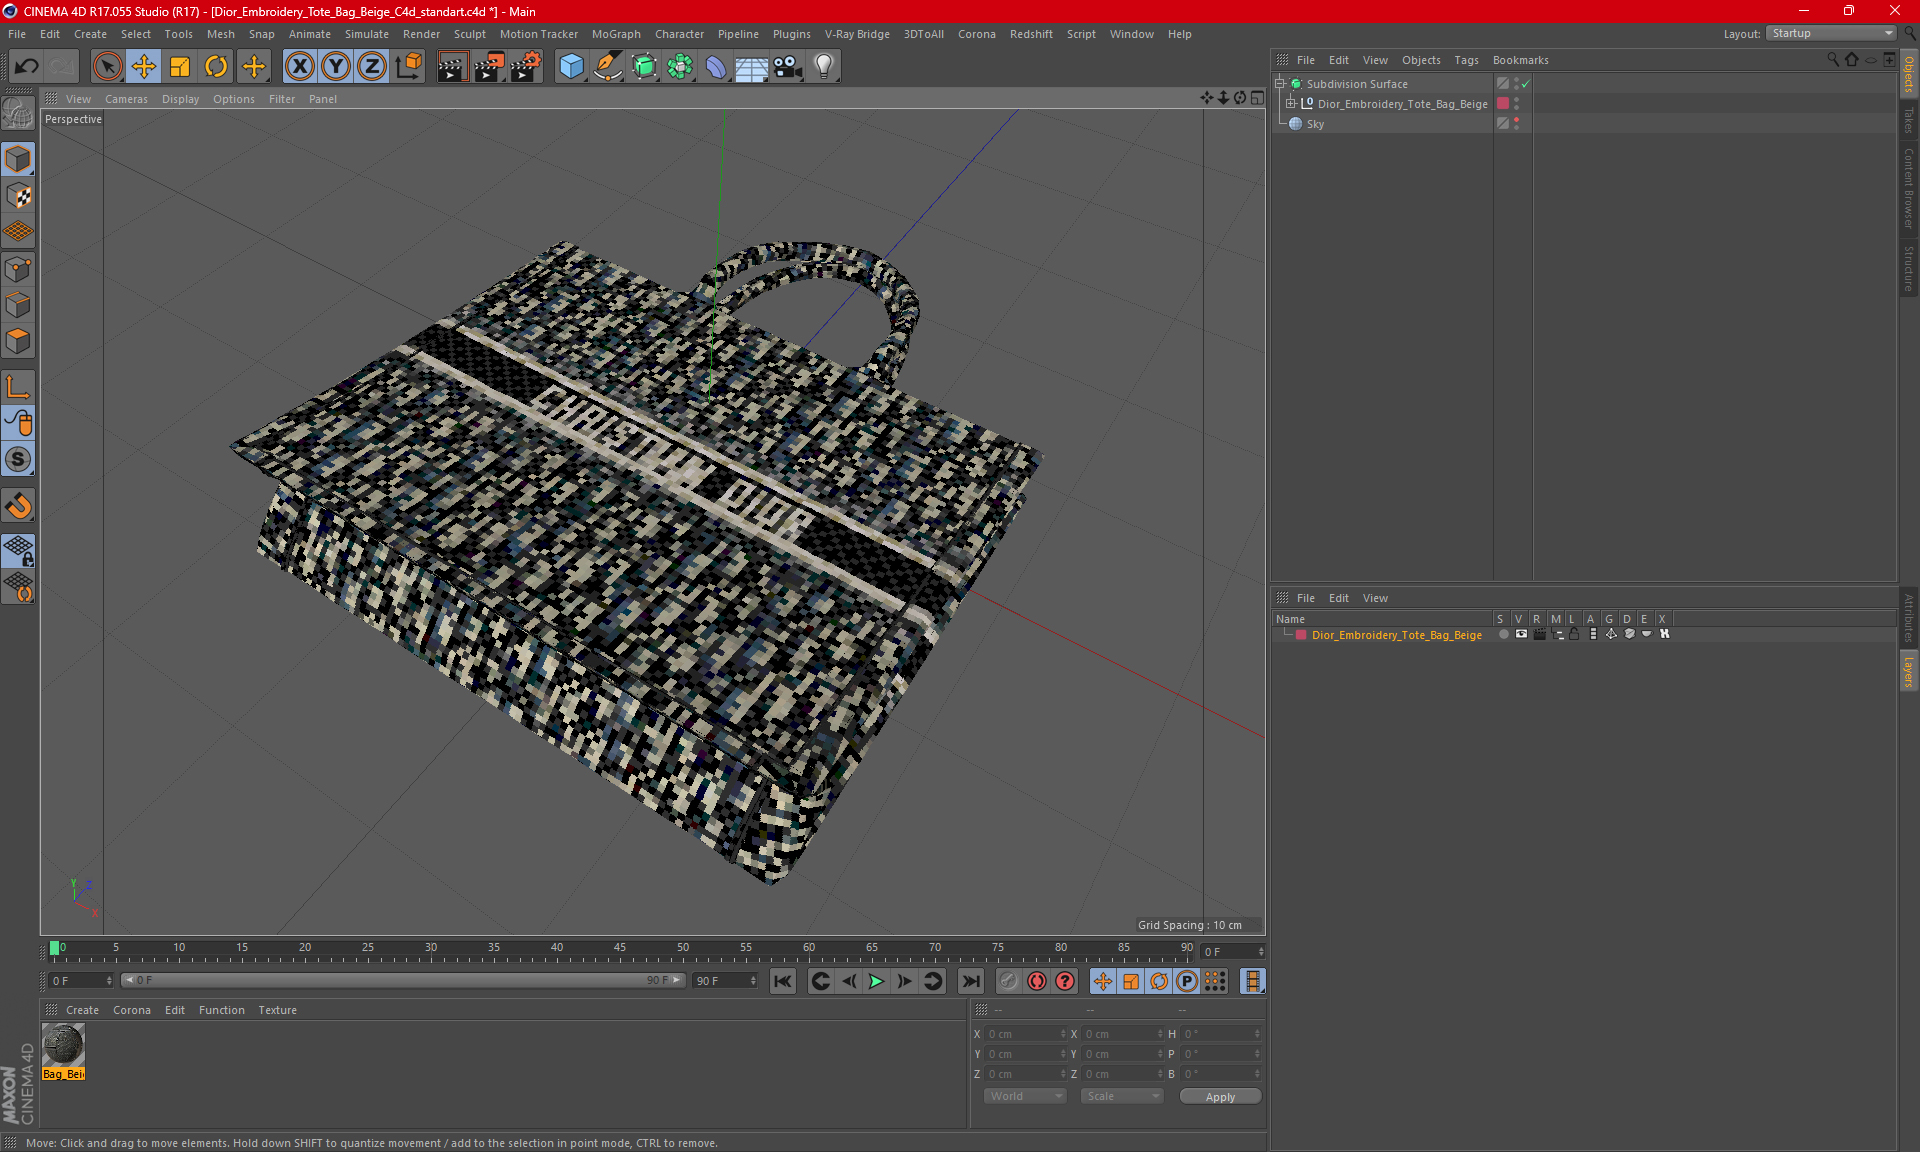Open the World coordinate dropdown
This screenshot has height=1152, width=1920.
click(x=1025, y=1096)
